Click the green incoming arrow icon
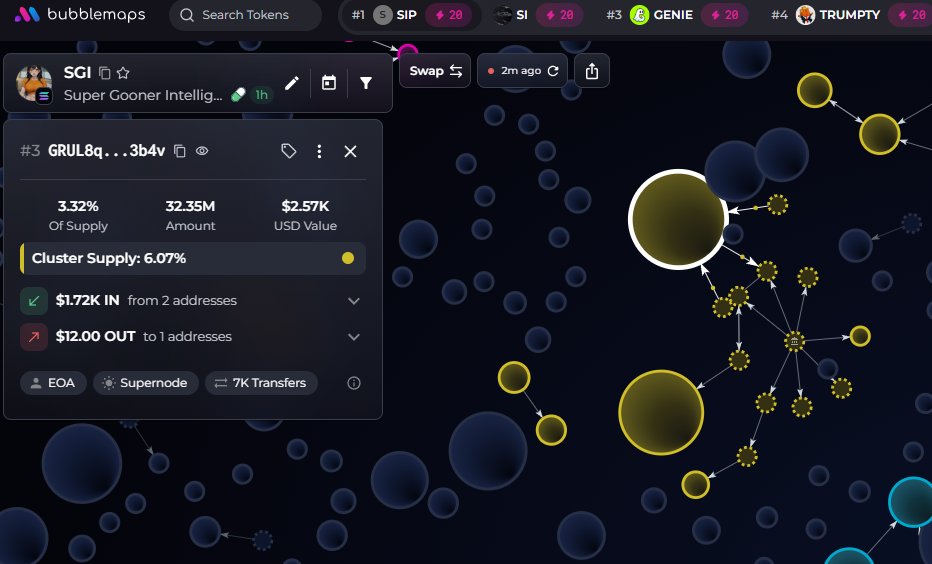The height and width of the screenshot is (564, 932). (x=34, y=301)
